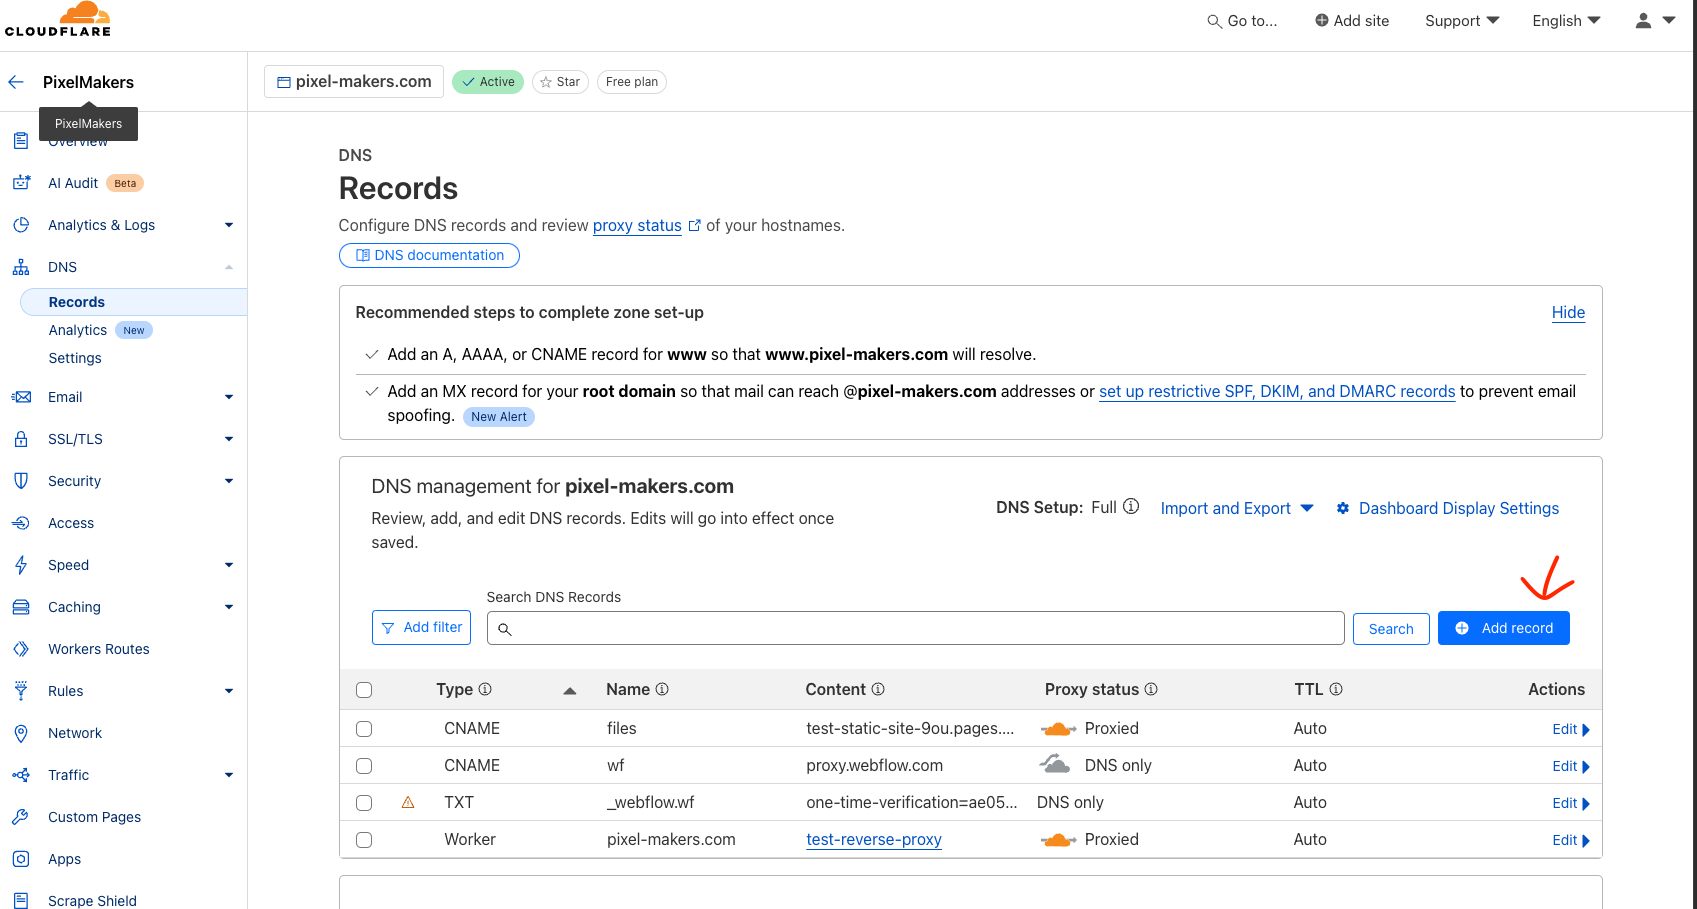Open DNS Analytics in sidebar

pyautogui.click(x=78, y=330)
